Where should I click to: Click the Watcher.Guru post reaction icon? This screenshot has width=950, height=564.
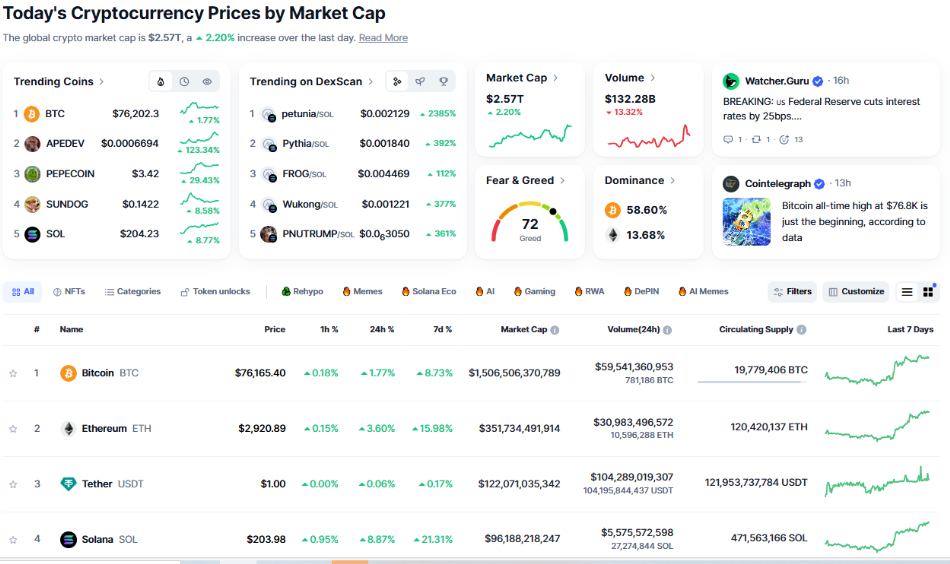[x=786, y=139]
